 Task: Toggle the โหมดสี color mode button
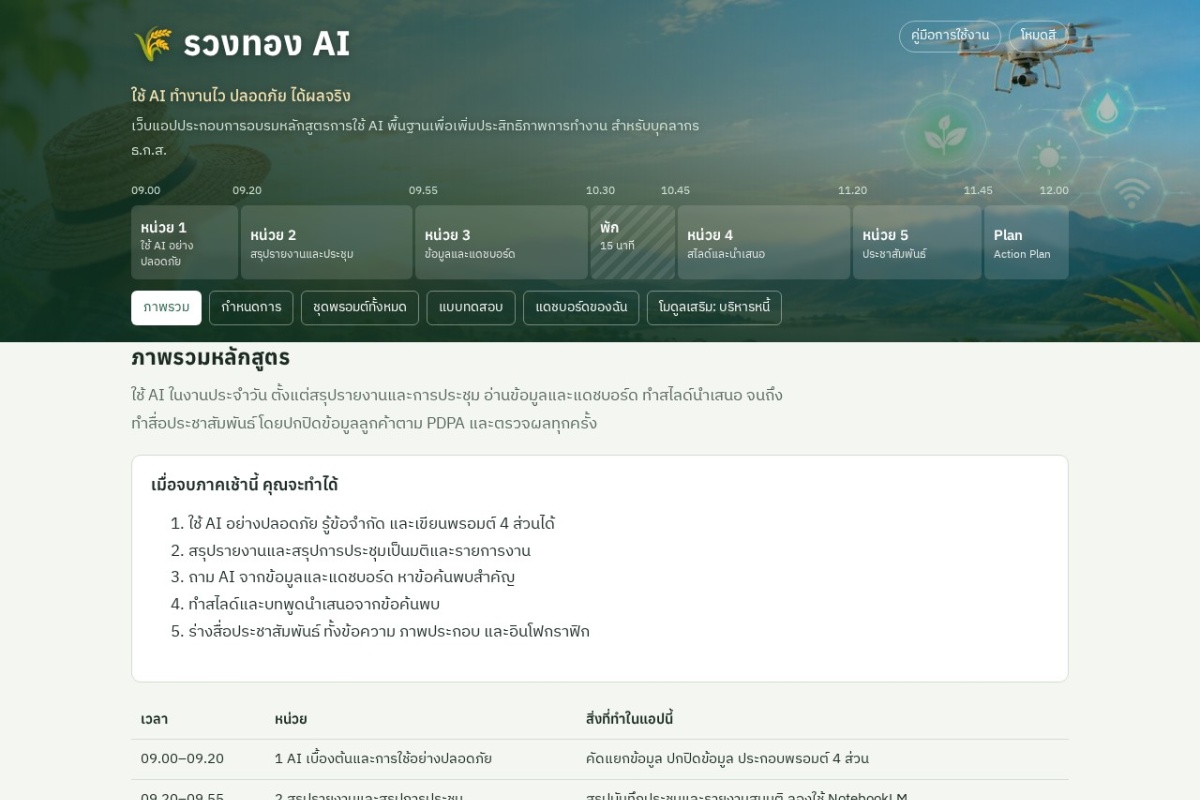(1038, 36)
